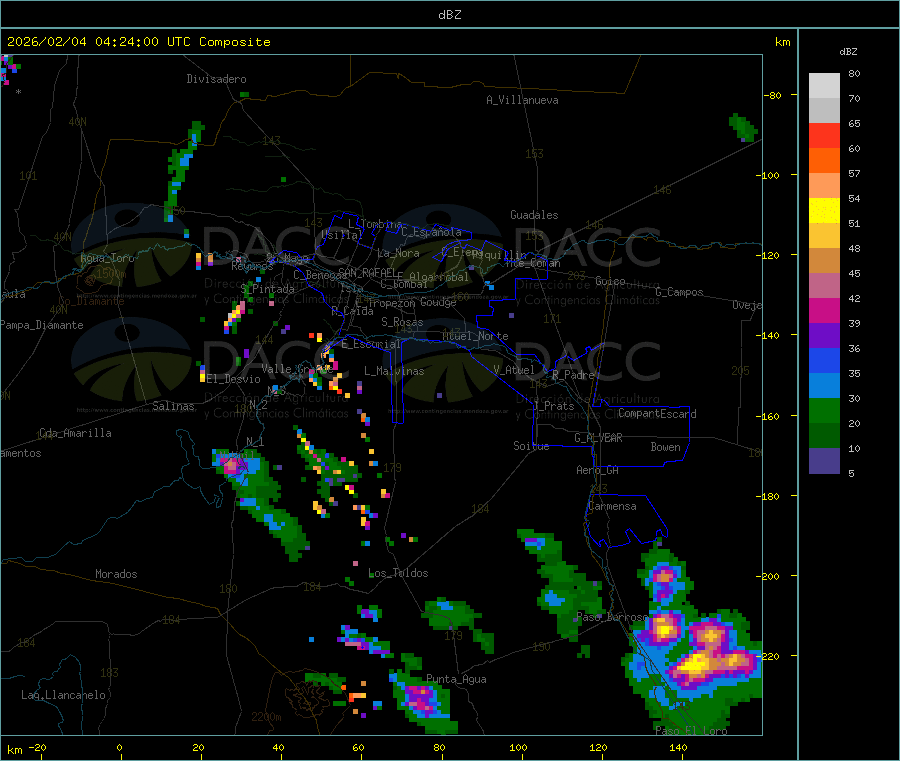The height and width of the screenshot is (761, 900).
Task: Click the Aero_GA map label
Action: click(598, 470)
